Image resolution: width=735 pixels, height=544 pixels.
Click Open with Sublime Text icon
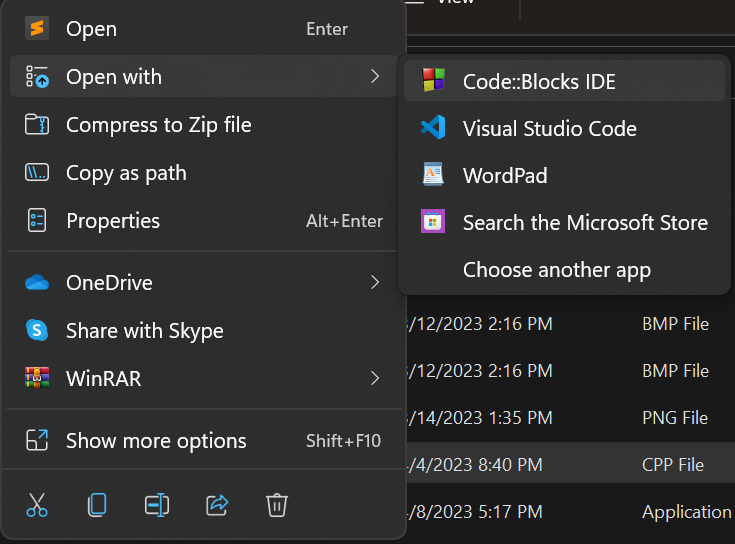(37, 29)
